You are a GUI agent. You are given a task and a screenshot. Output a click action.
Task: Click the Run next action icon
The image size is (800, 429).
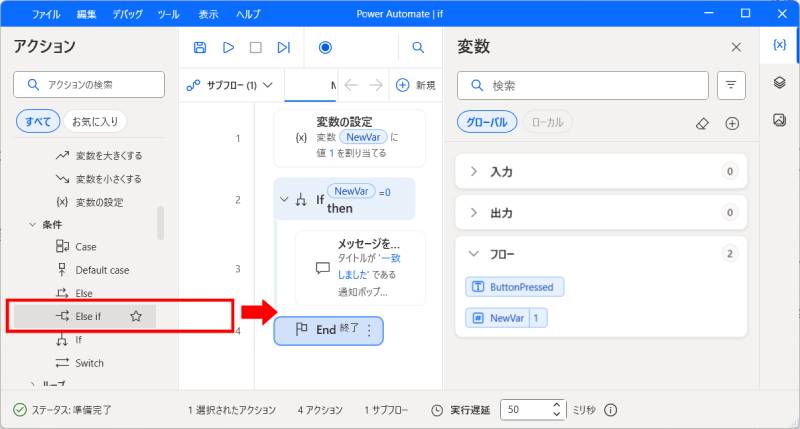pyautogui.click(x=283, y=47)
